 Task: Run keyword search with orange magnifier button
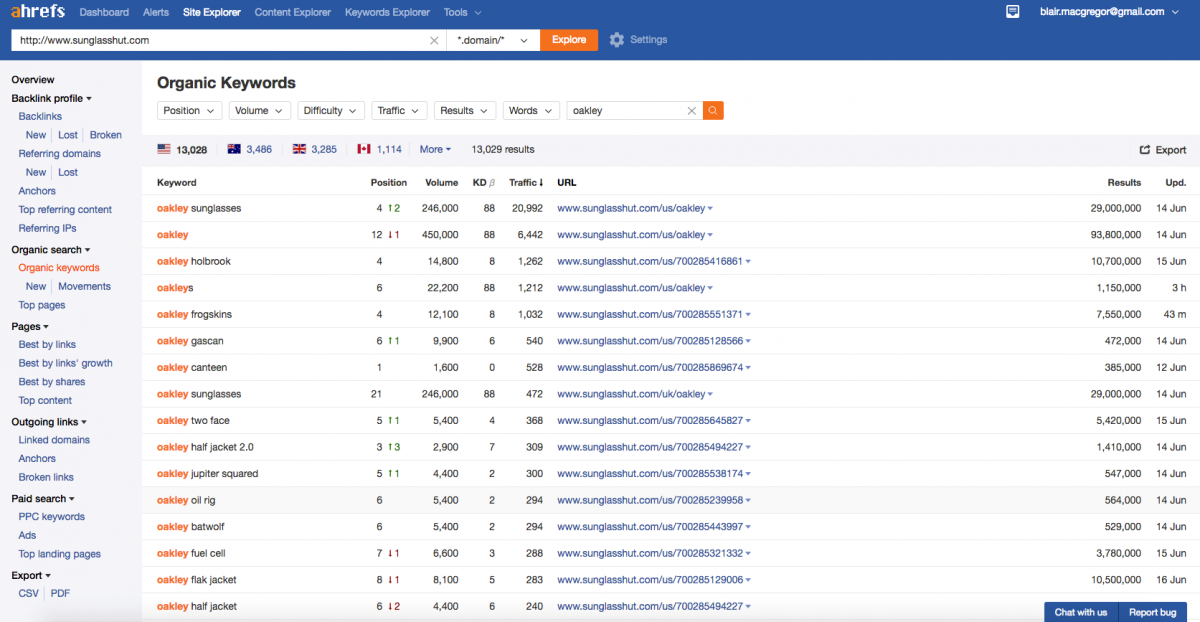click(713, 111)
